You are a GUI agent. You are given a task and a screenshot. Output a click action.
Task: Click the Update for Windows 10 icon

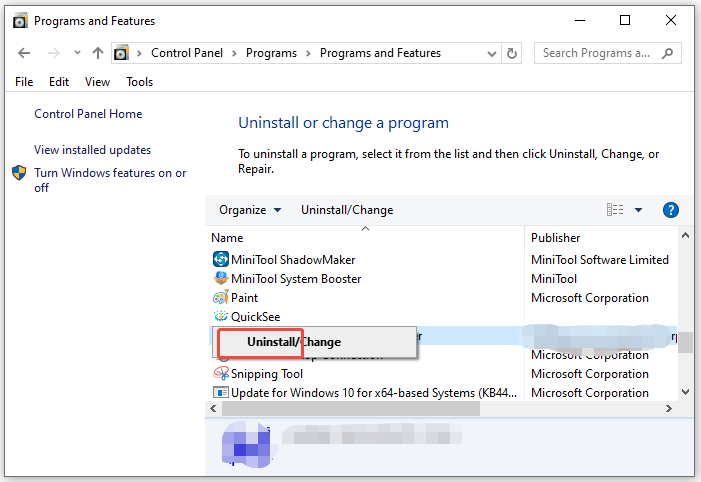(x=220, y=393)
